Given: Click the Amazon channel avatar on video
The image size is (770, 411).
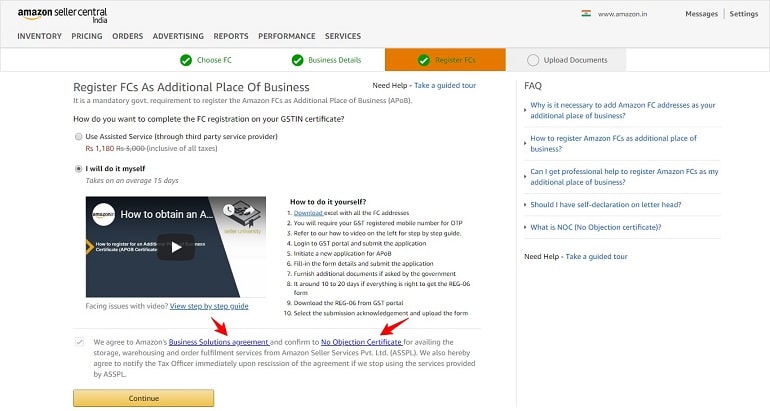Looking at the screenshot, I should [x=104, y=215].
